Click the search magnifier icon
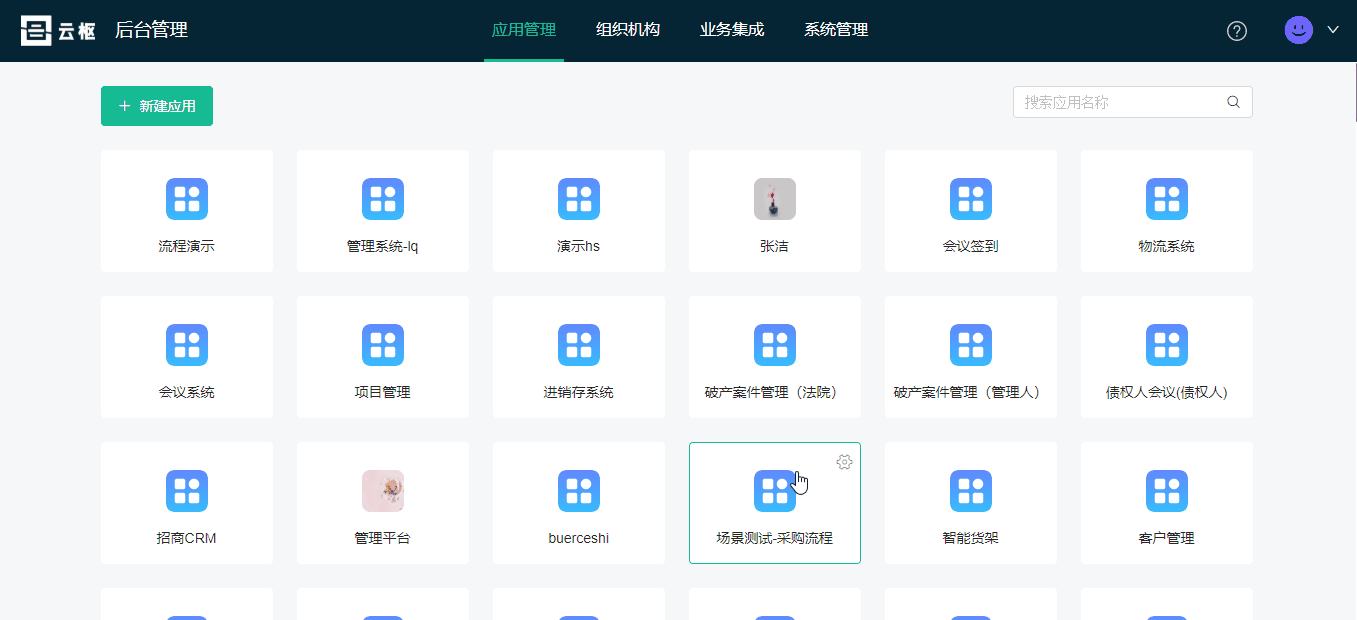Viewport: 1357px width, 620px height. pyautogui.click(x=1234, y=102)
